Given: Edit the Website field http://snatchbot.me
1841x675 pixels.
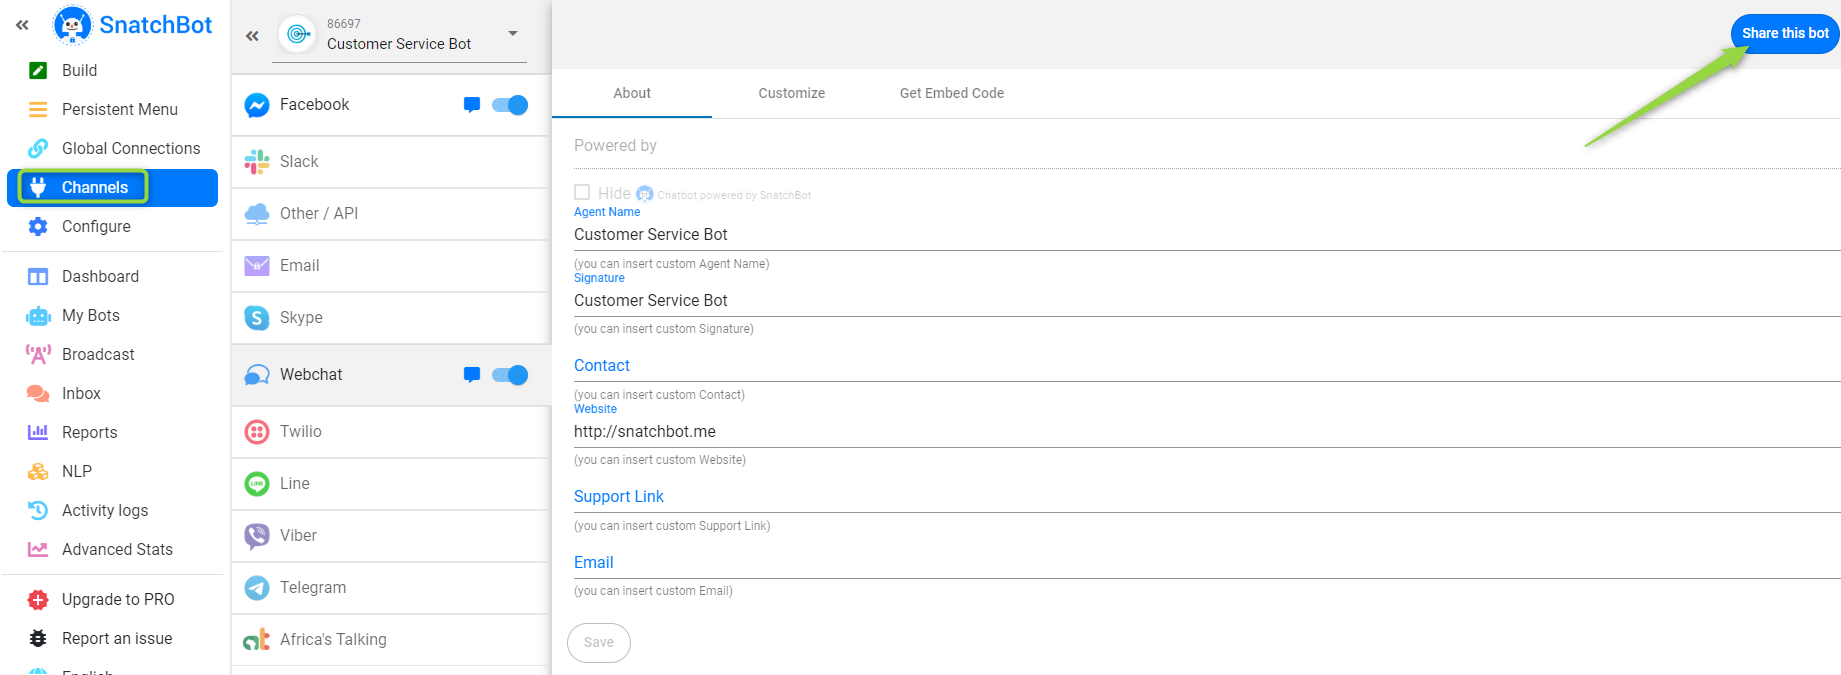Looking at the screenshot, I should [x=1206, y=432].
